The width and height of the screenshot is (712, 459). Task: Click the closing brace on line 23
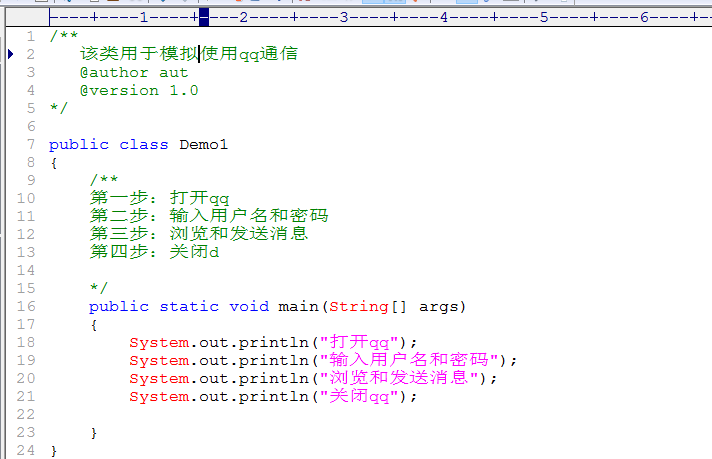94,433
